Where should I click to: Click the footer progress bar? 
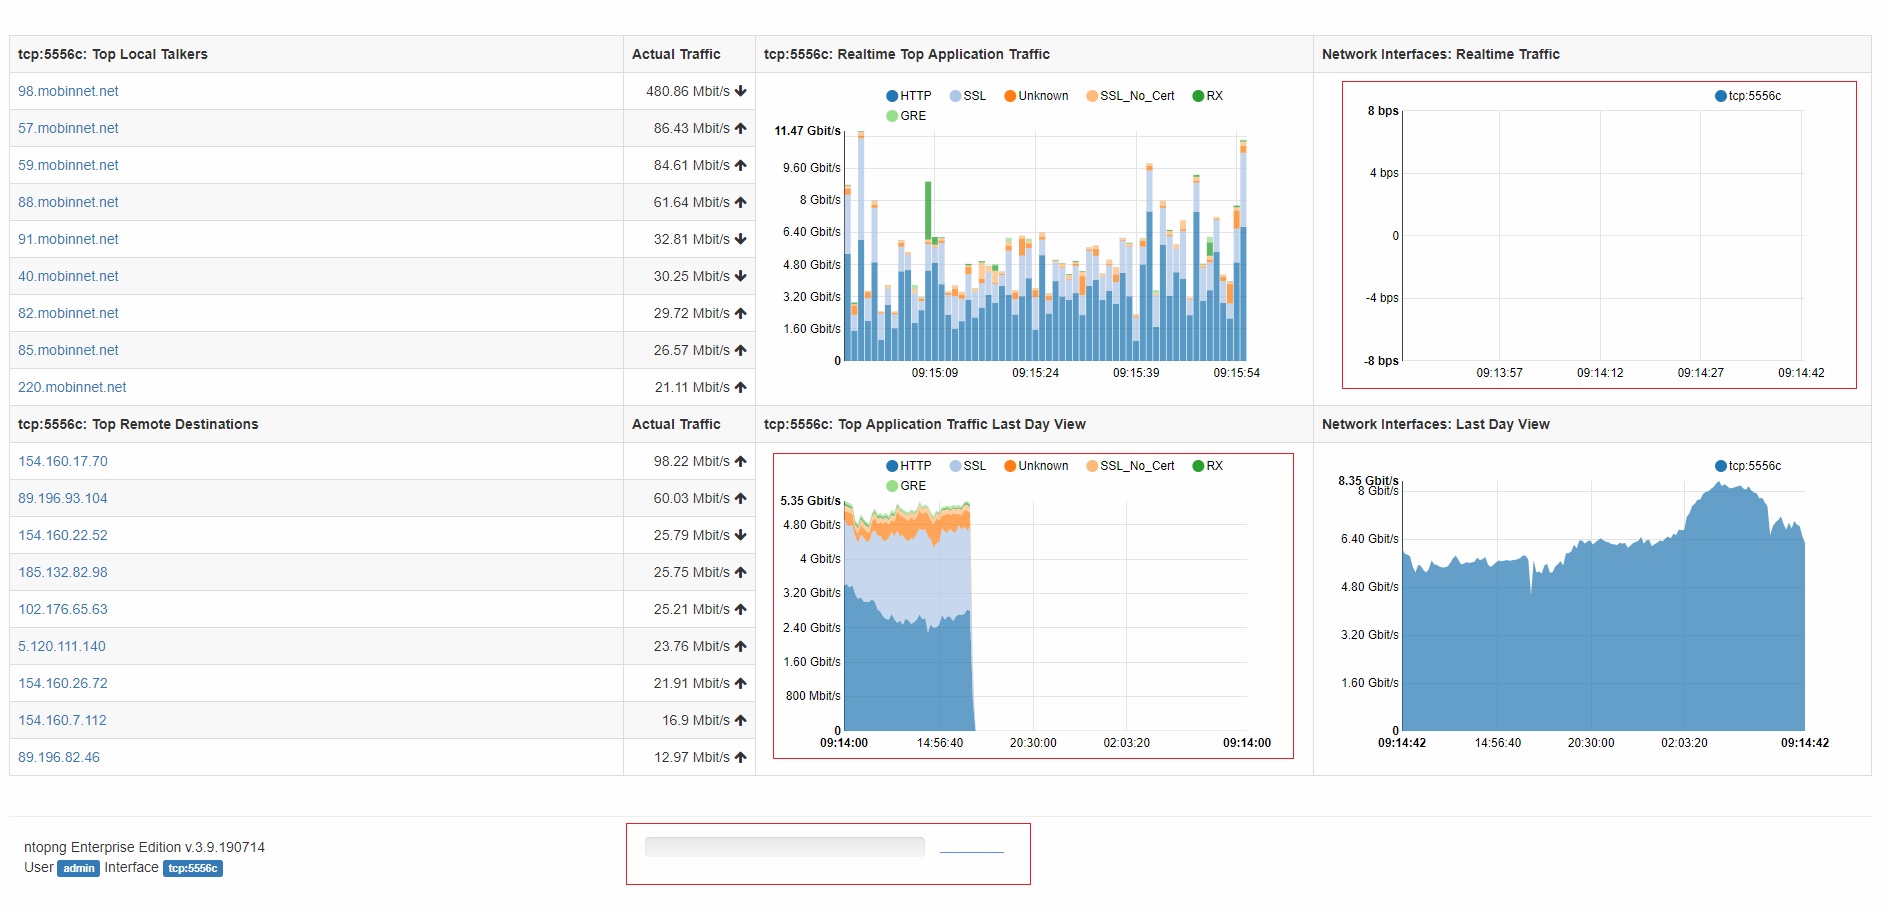coord(785,847)
